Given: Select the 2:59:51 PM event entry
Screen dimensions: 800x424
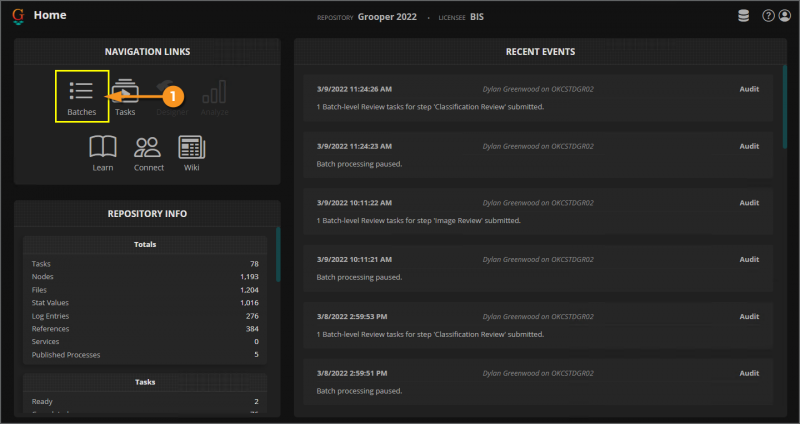Looking at the screenshot, I should 538,382.
